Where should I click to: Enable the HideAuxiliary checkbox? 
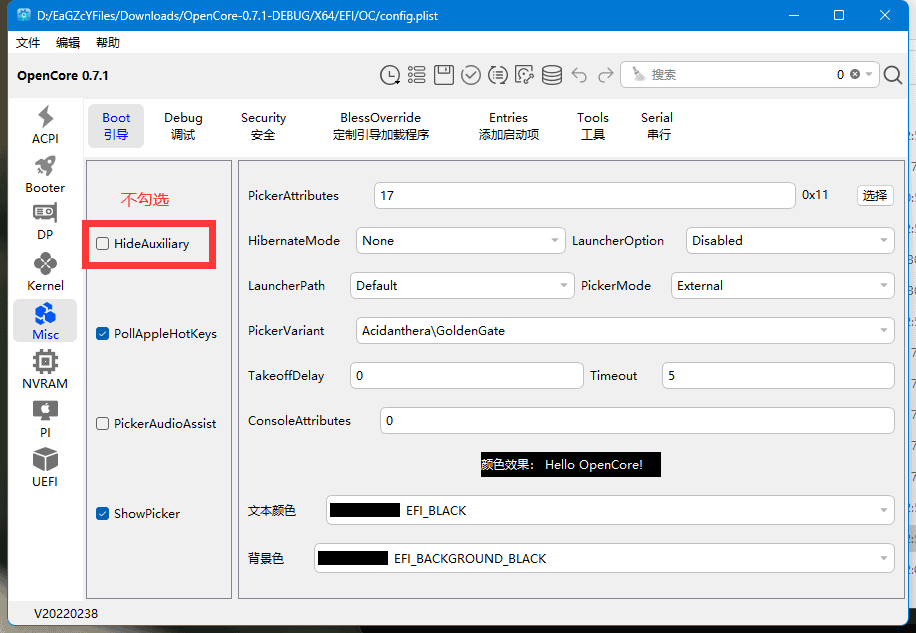click(103, 244)
